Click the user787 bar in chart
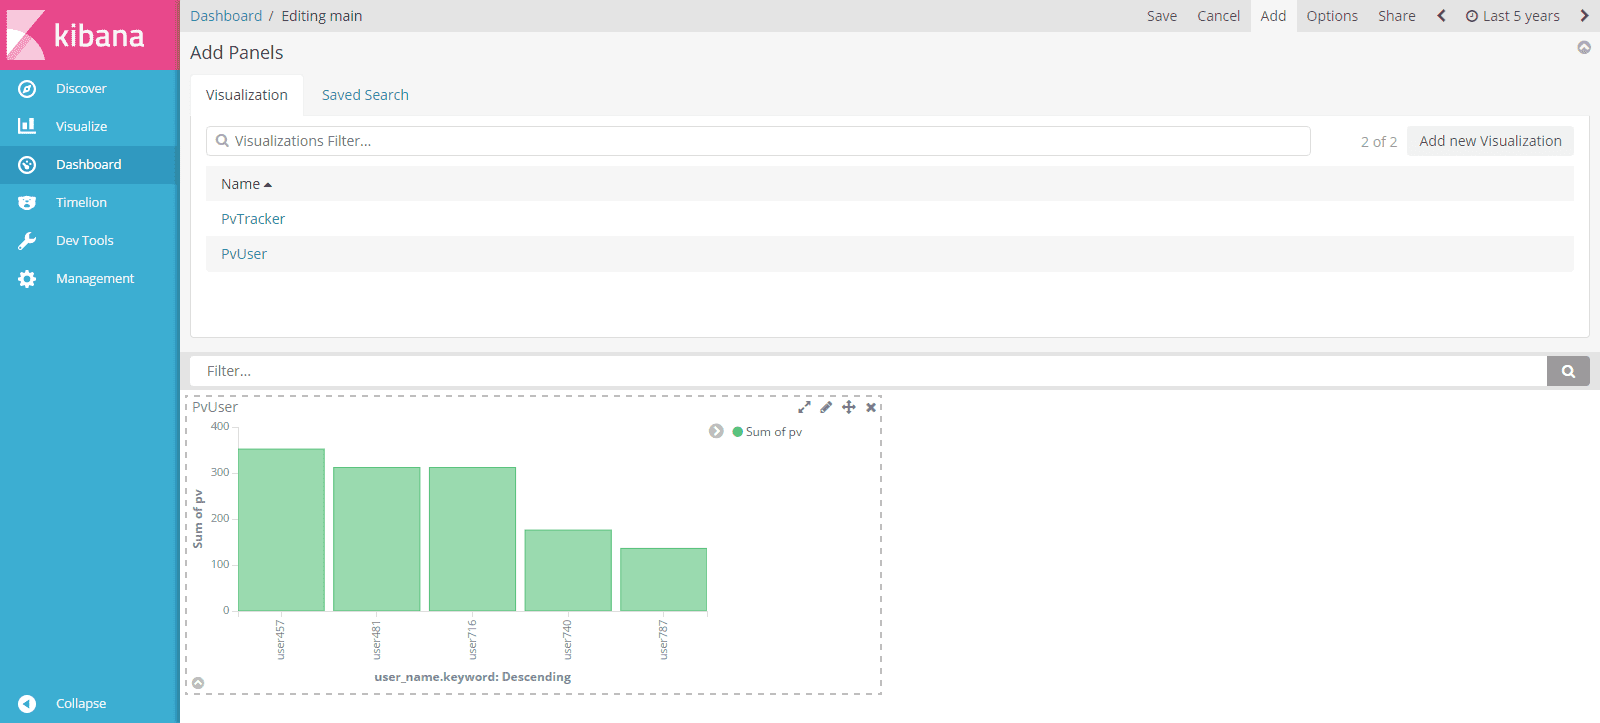Viewport: 1600px width, 723px height. pyautogui.click(x=663, y=579)
